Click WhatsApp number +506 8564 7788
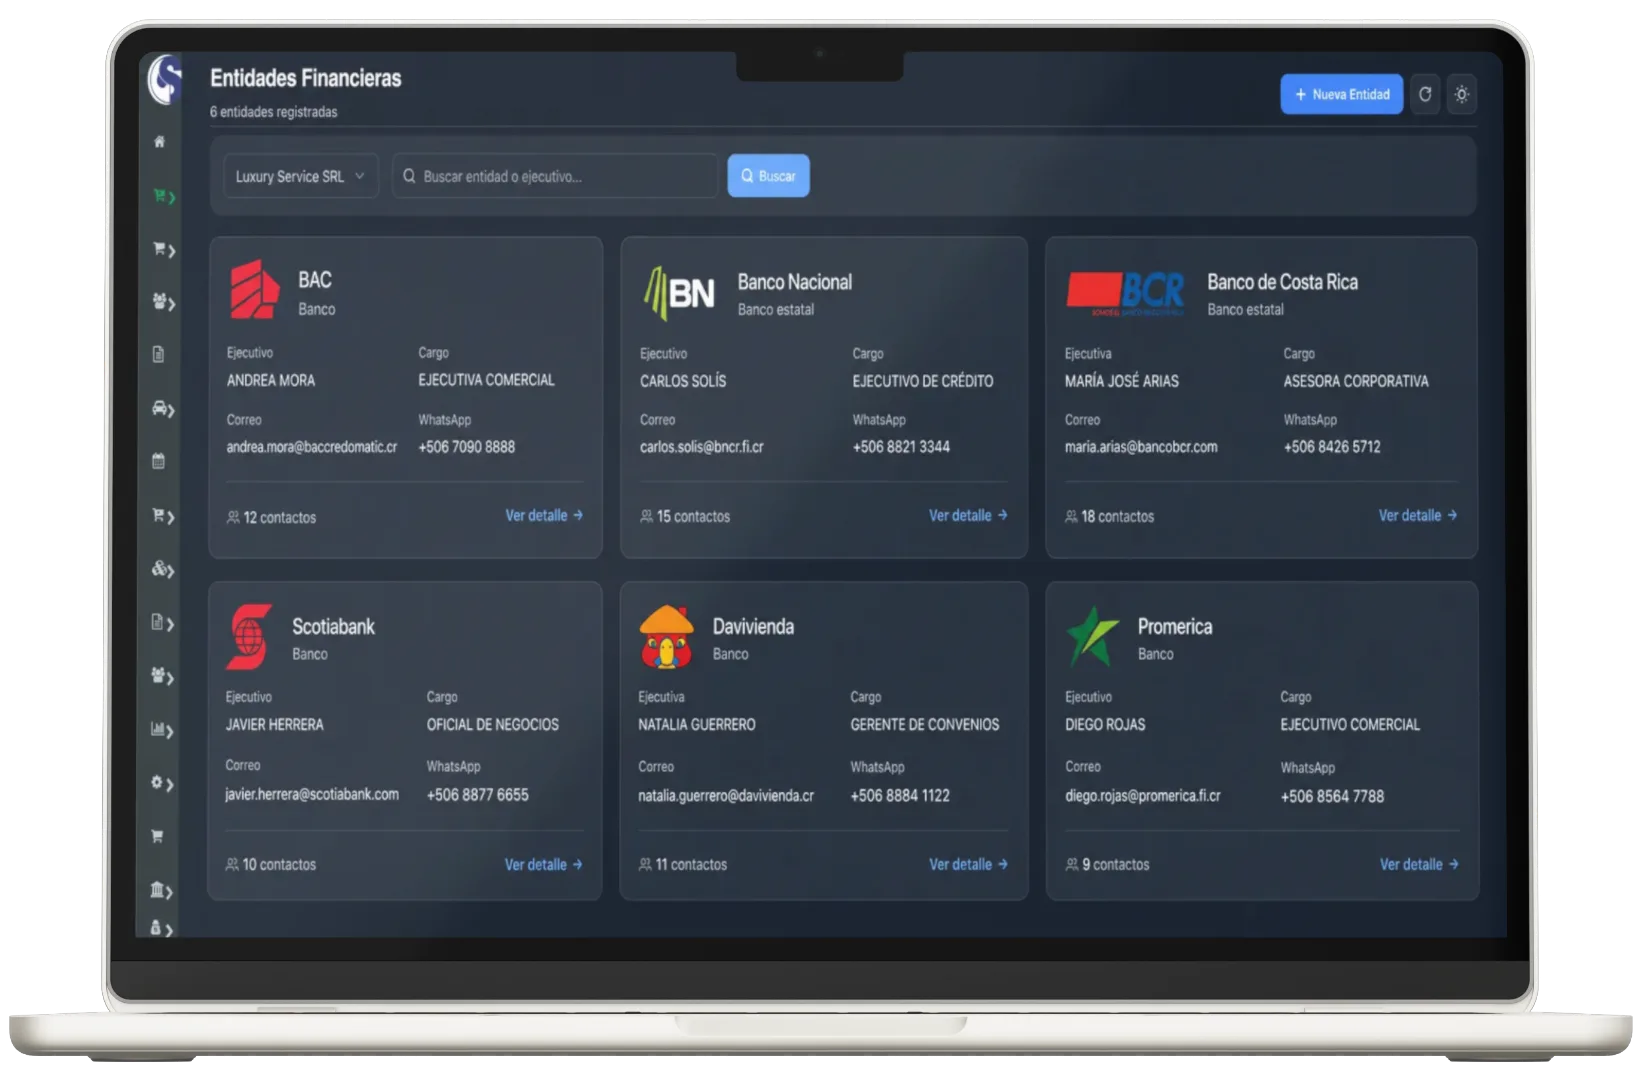This screenshot has width=1638, height=1073. [1332, 797]
